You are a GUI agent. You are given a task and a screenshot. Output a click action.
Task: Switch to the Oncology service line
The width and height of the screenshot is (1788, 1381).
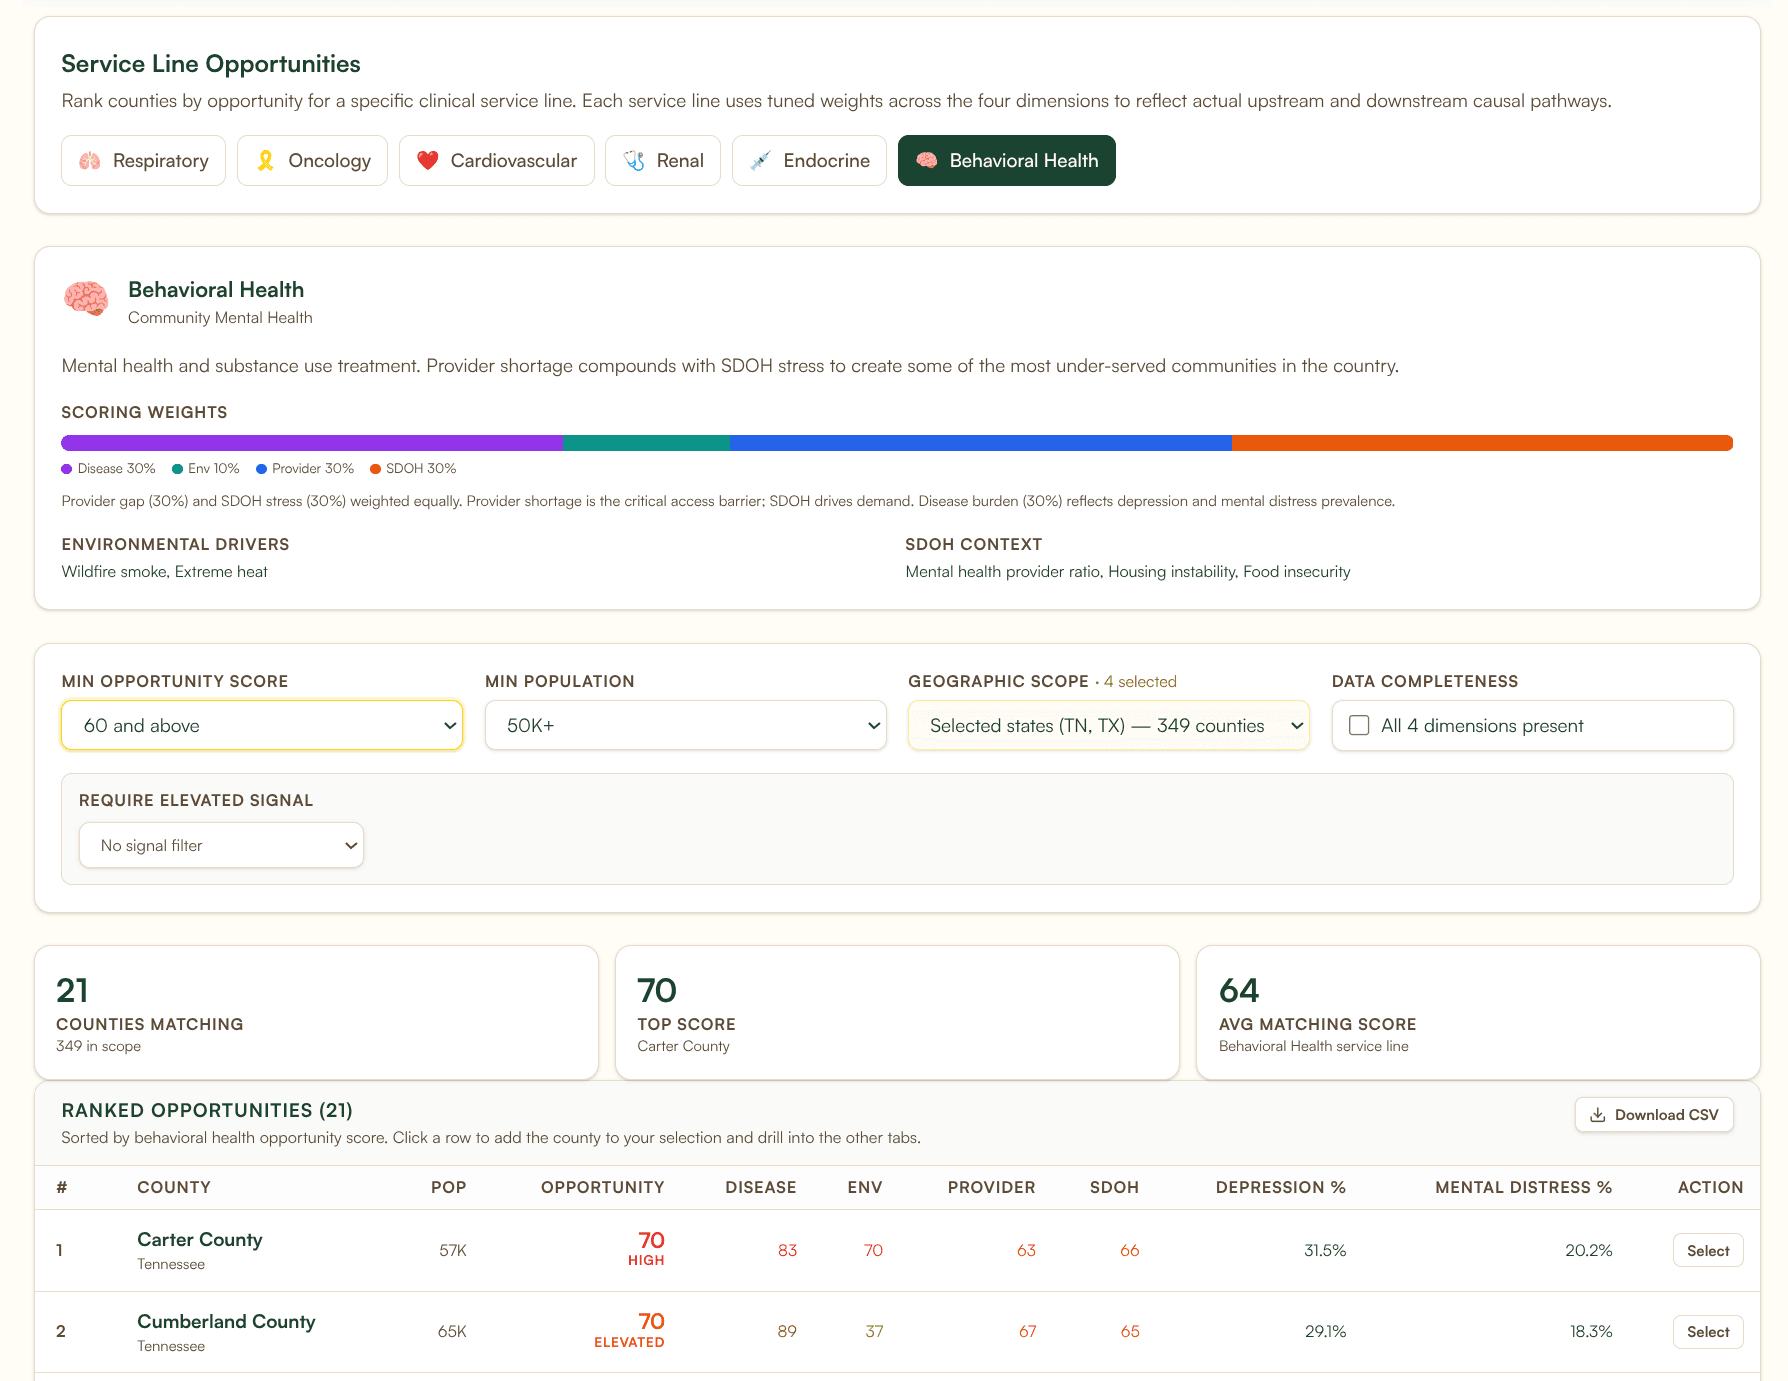[312, 161]
